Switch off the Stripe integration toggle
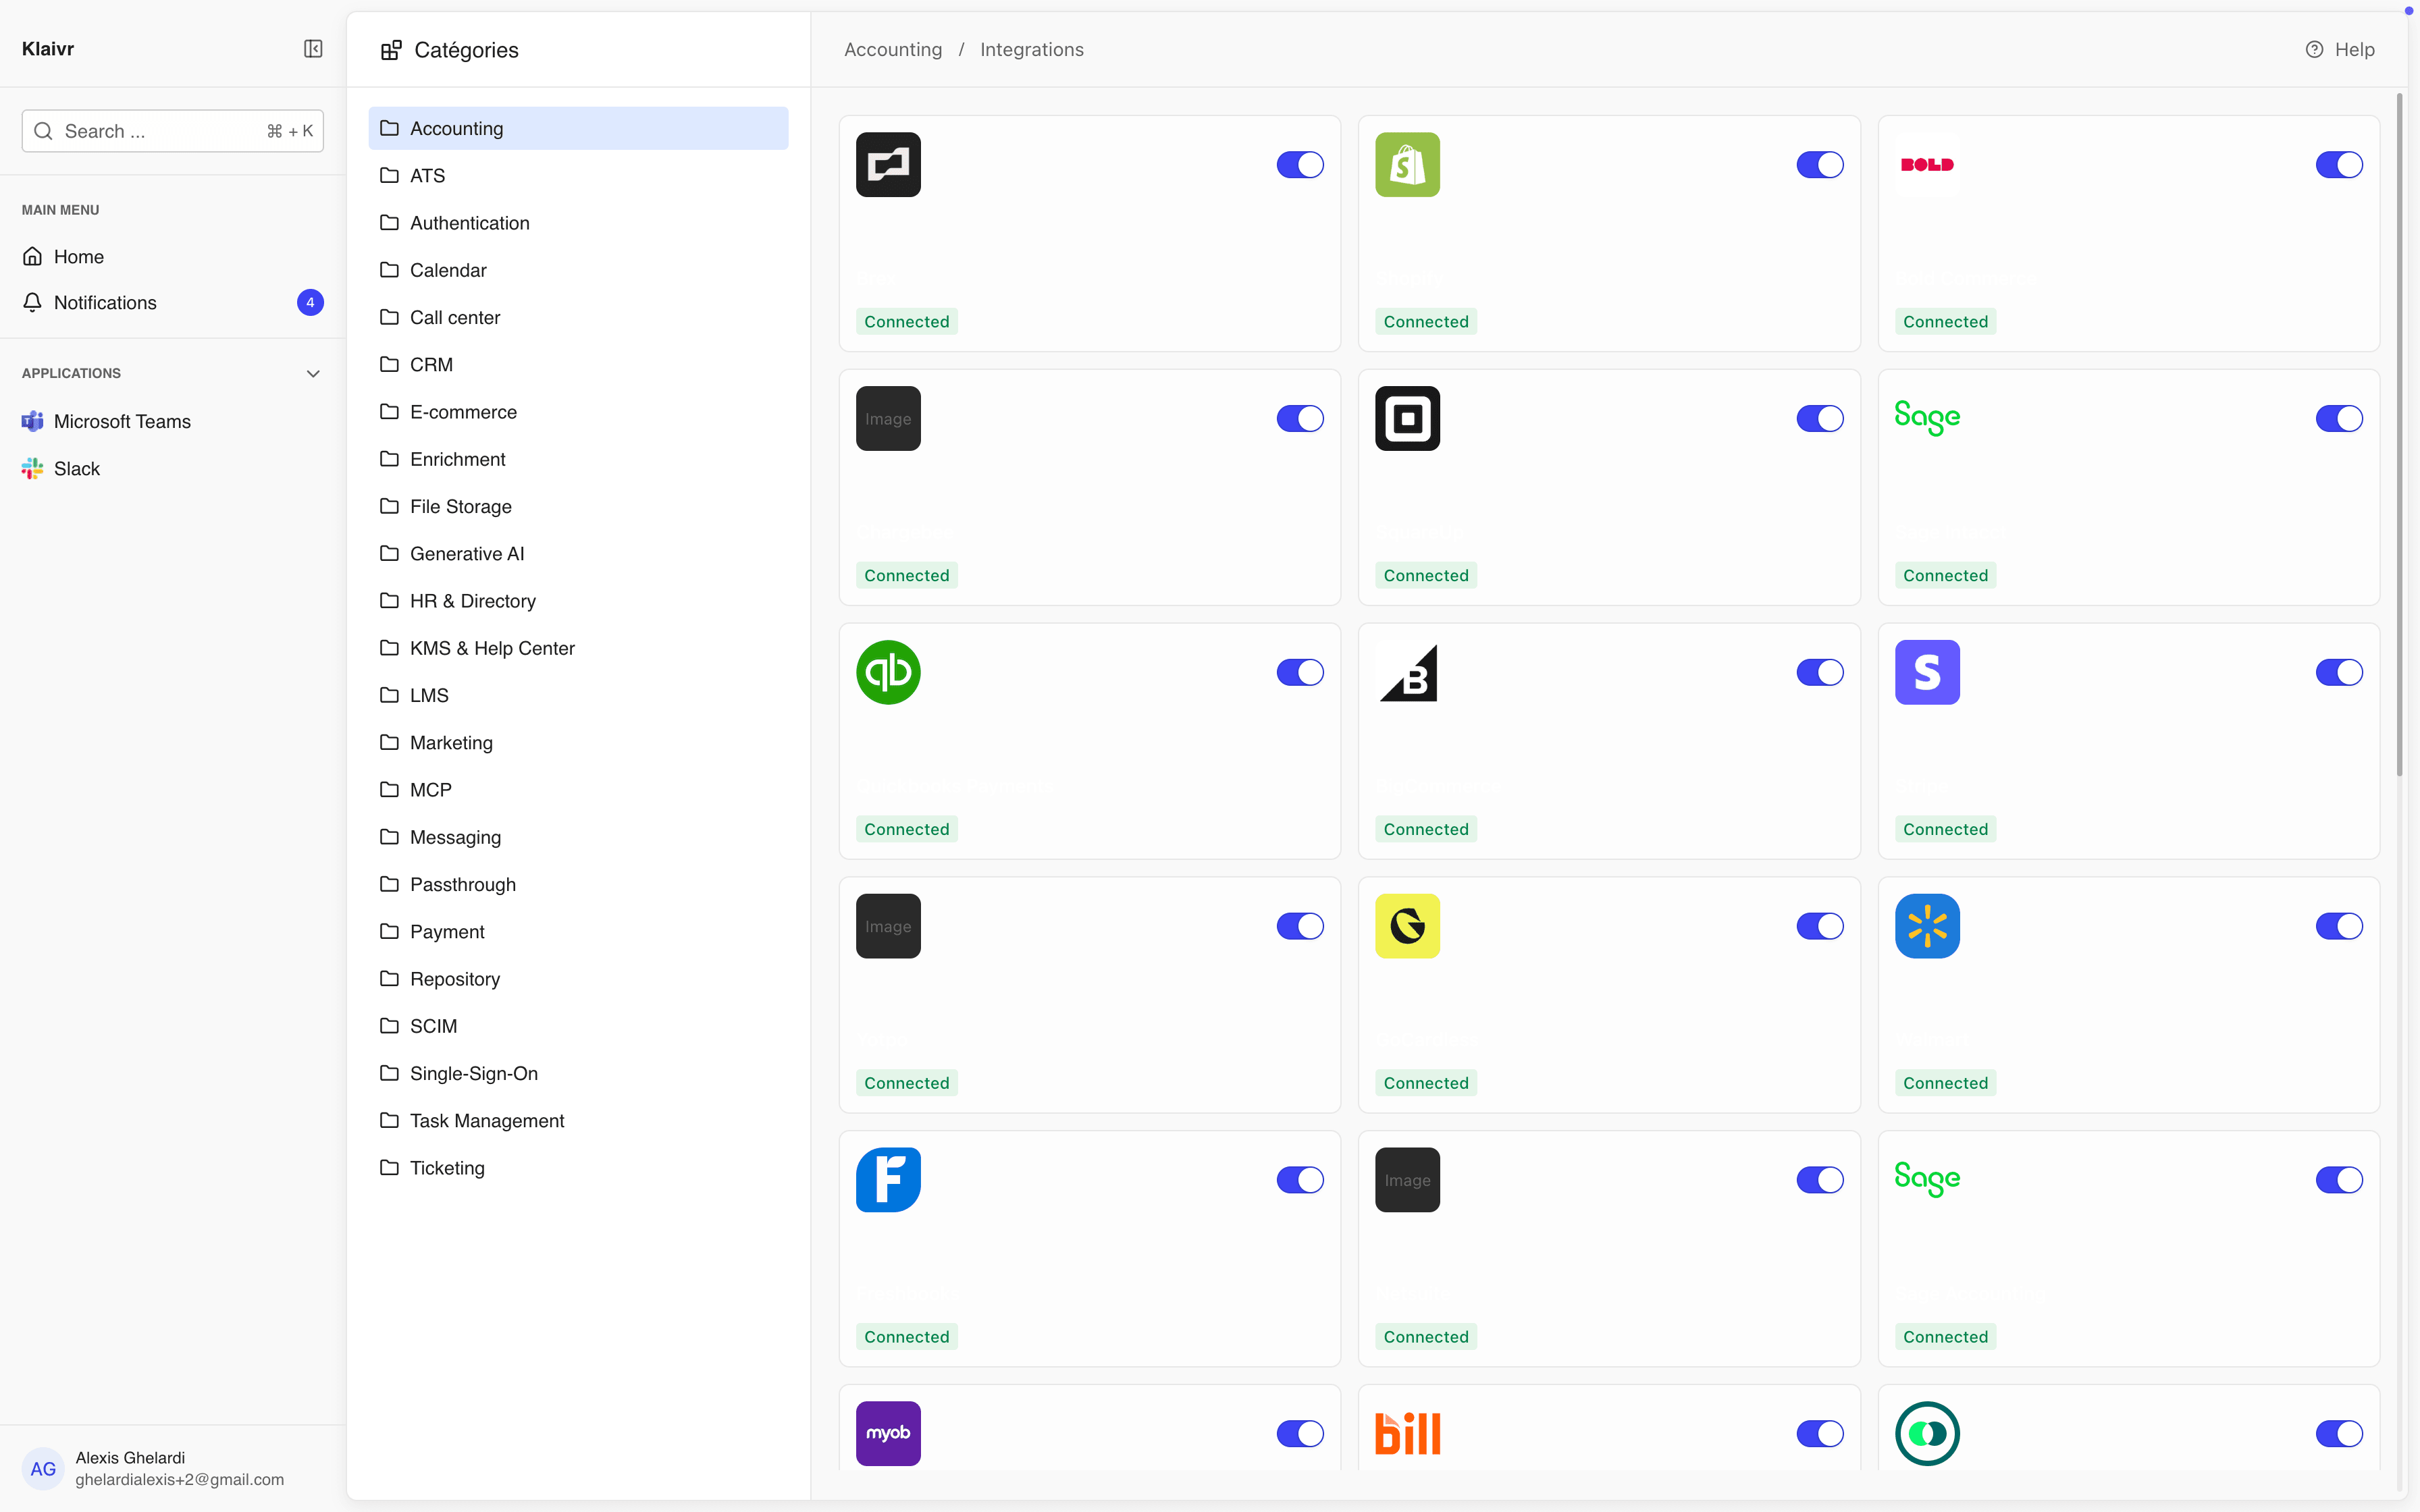The width and height of the screenshot is (2420, 1512). [x=2339, y=672]
